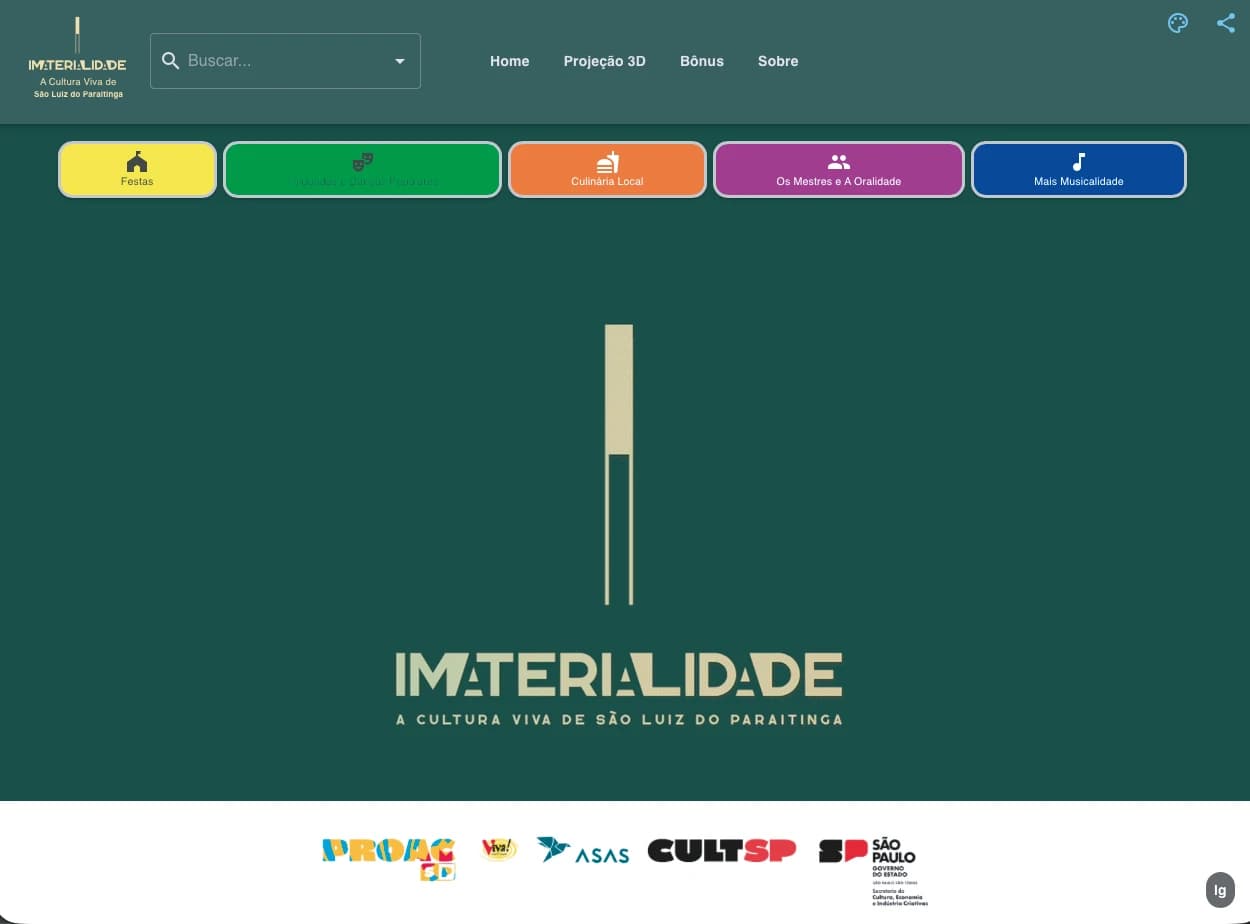Click the people icon on Os Mestres e A Oralidade

point(838,161)
